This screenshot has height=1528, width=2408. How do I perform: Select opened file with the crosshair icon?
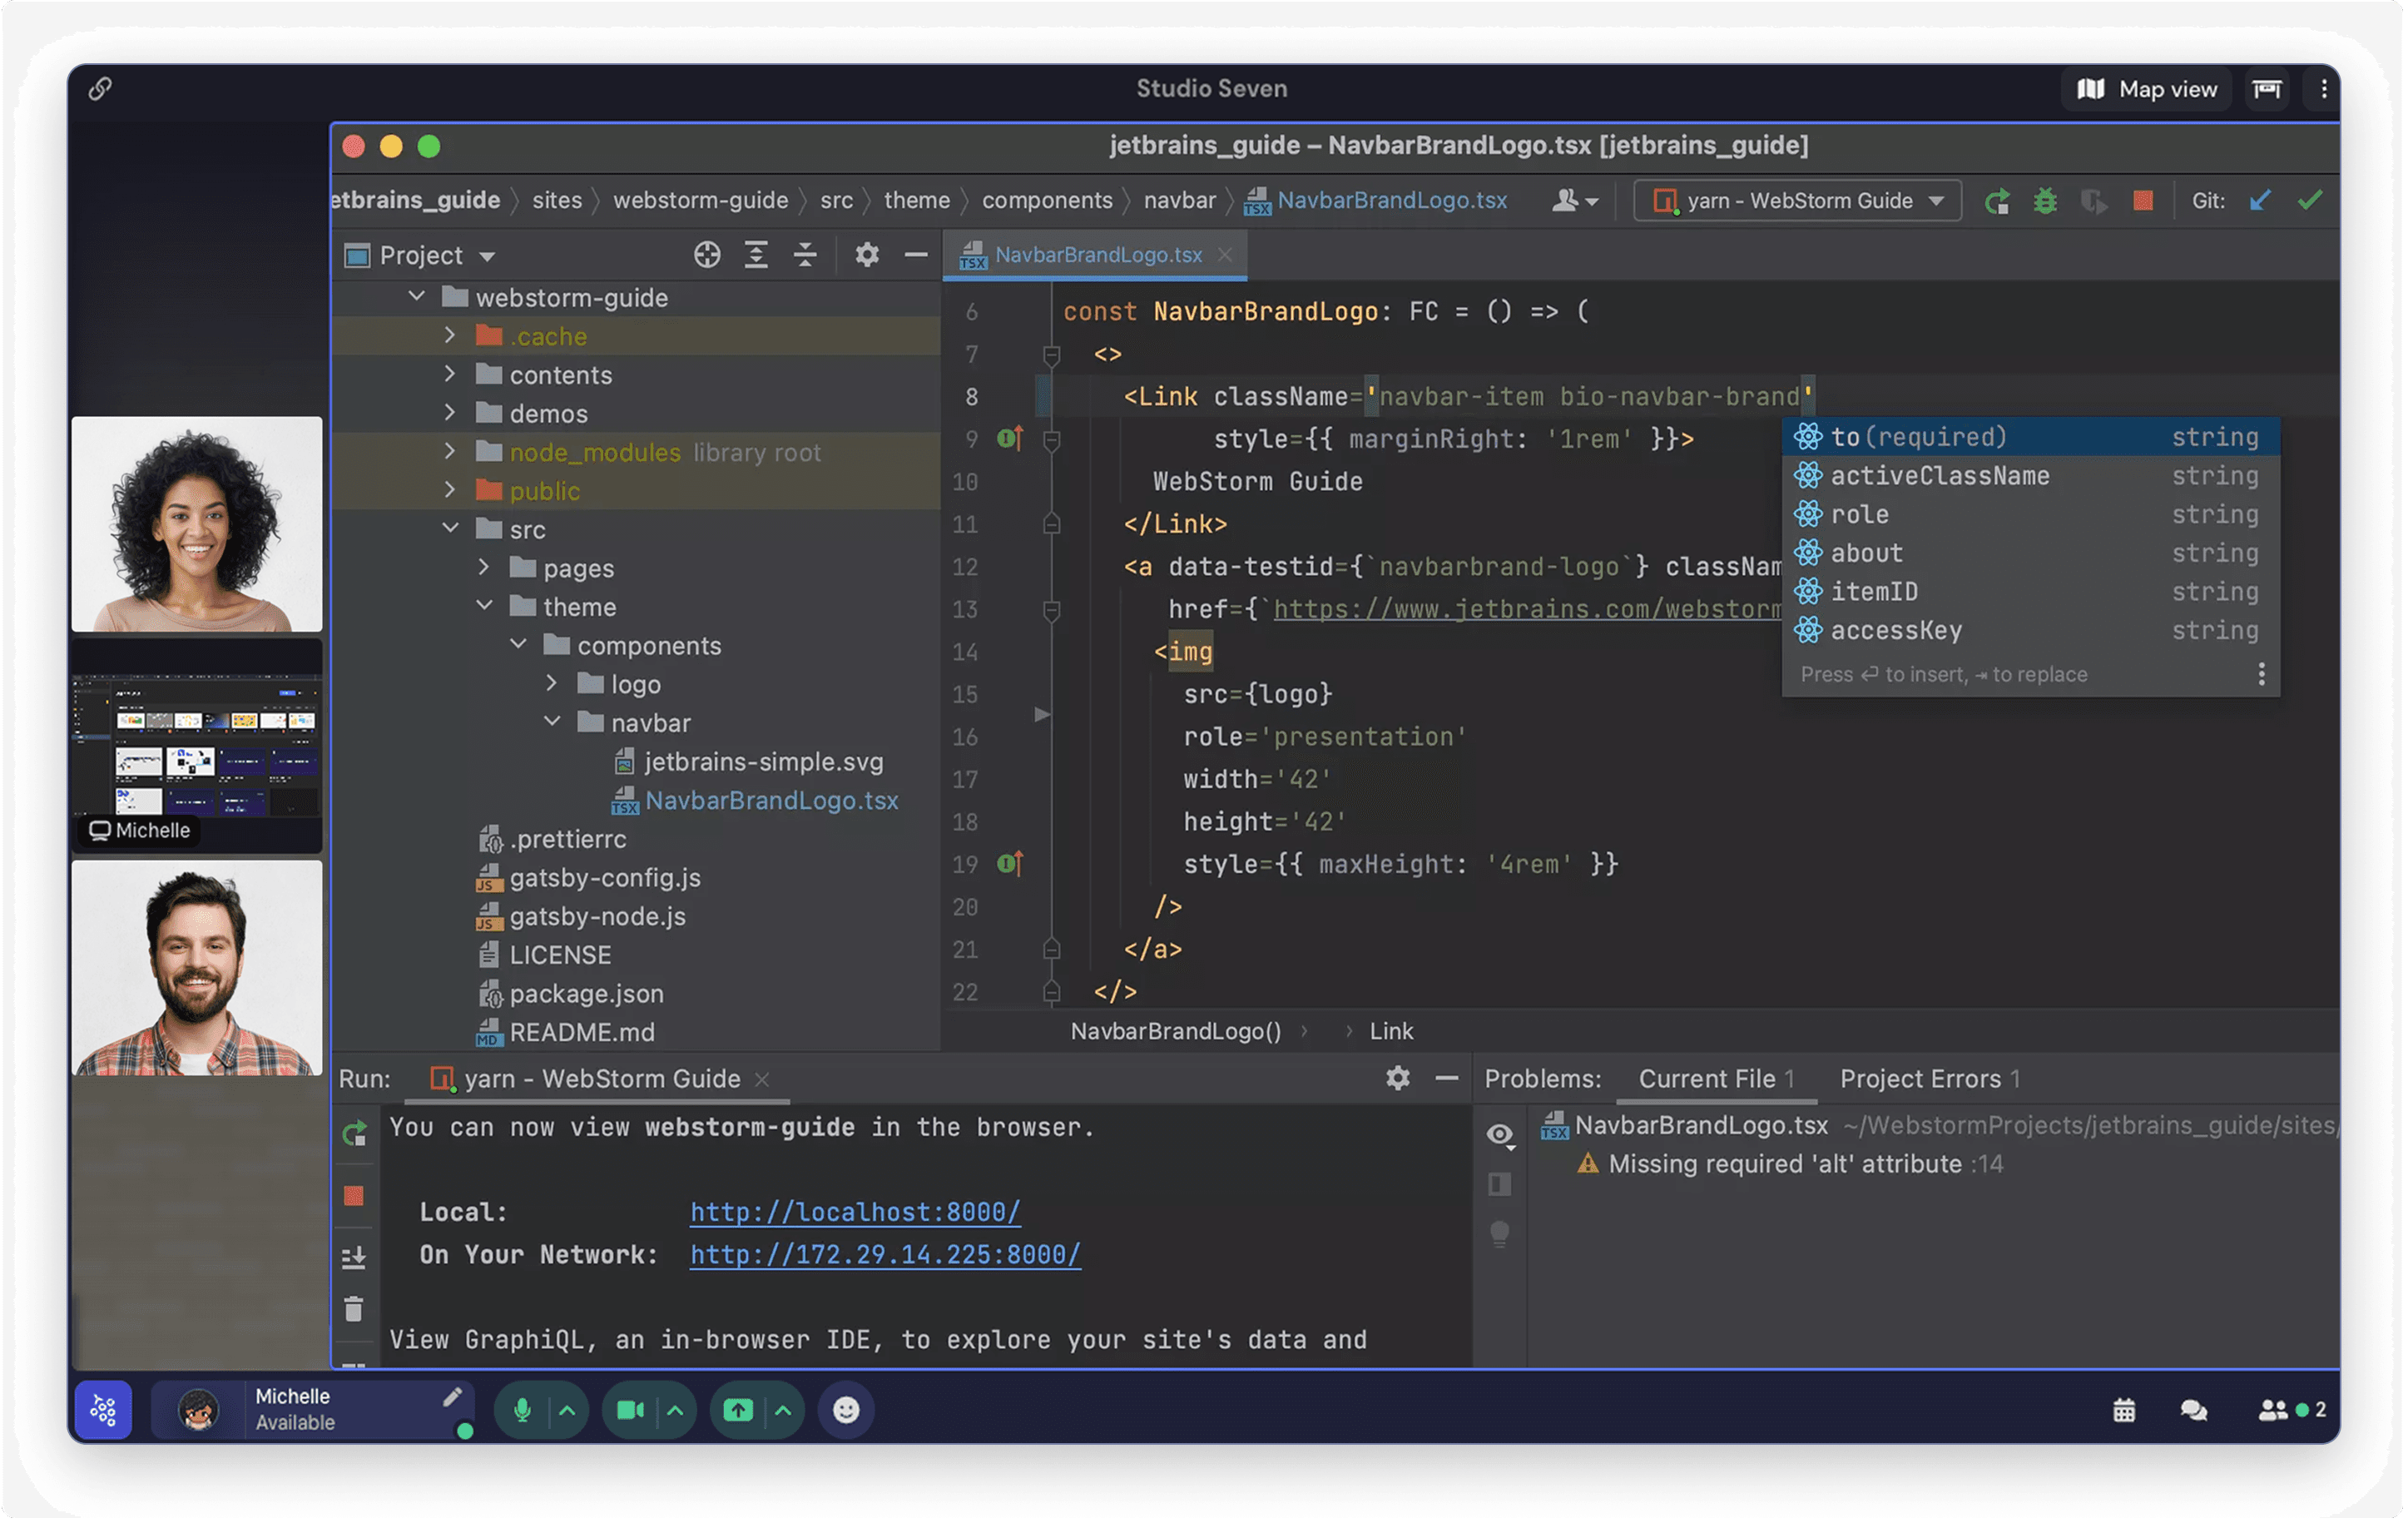tap(707, 255)
